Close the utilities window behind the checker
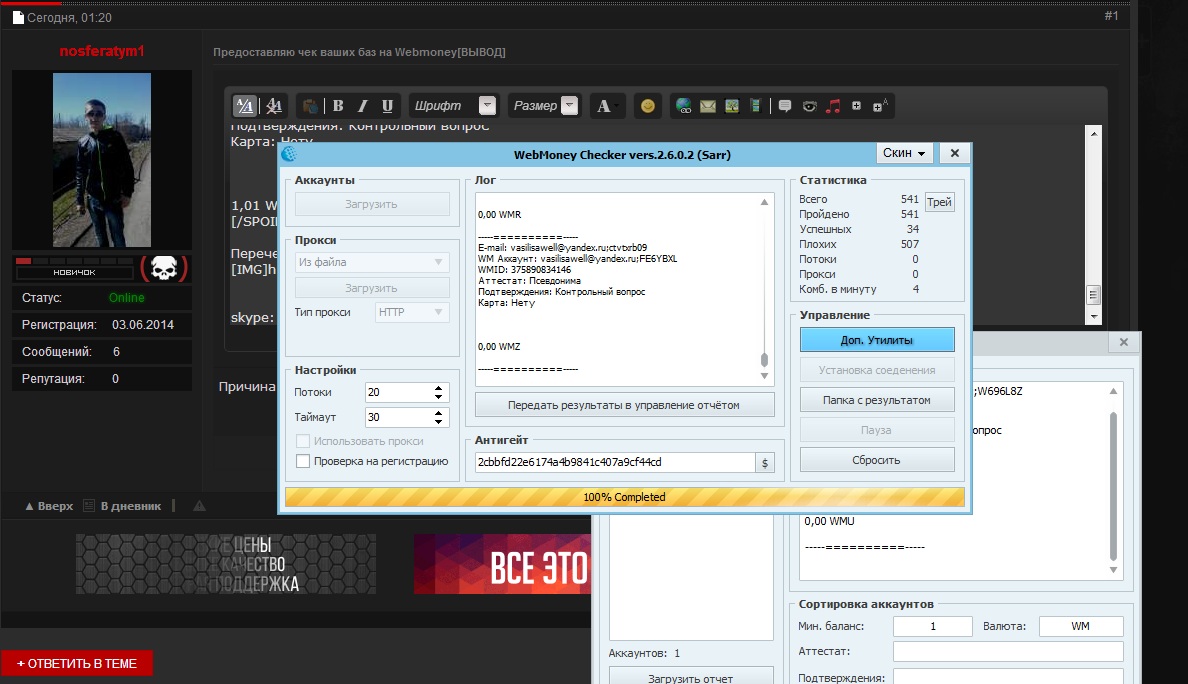This screenshot has width=1188, height=684. 1124,342
